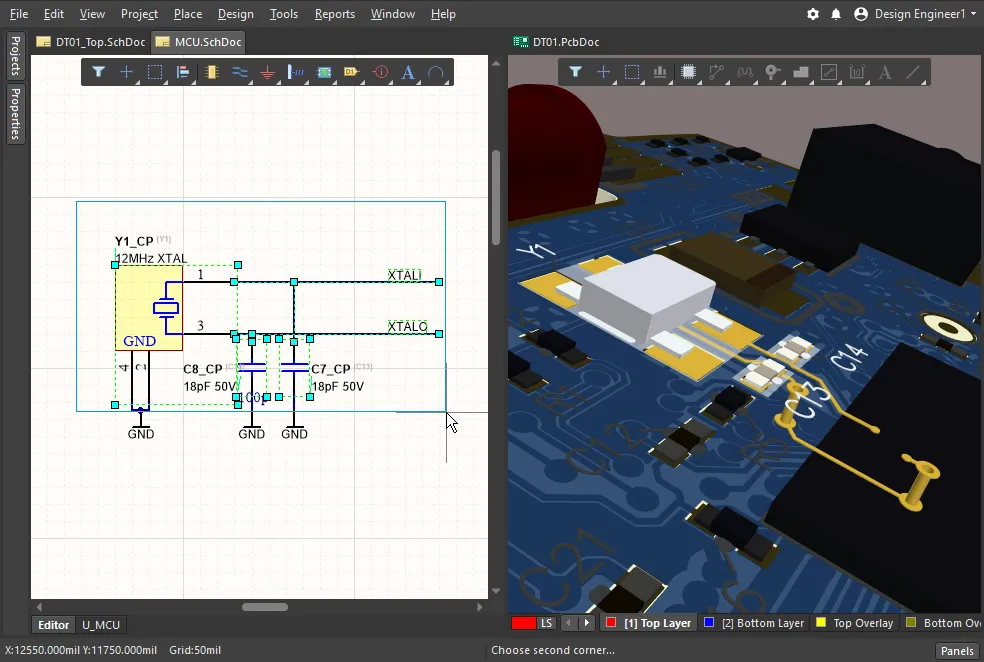Screen dimensions: 984x662
Task: Select the Place Sheet Symbol tool
Action: coord(324,72)
